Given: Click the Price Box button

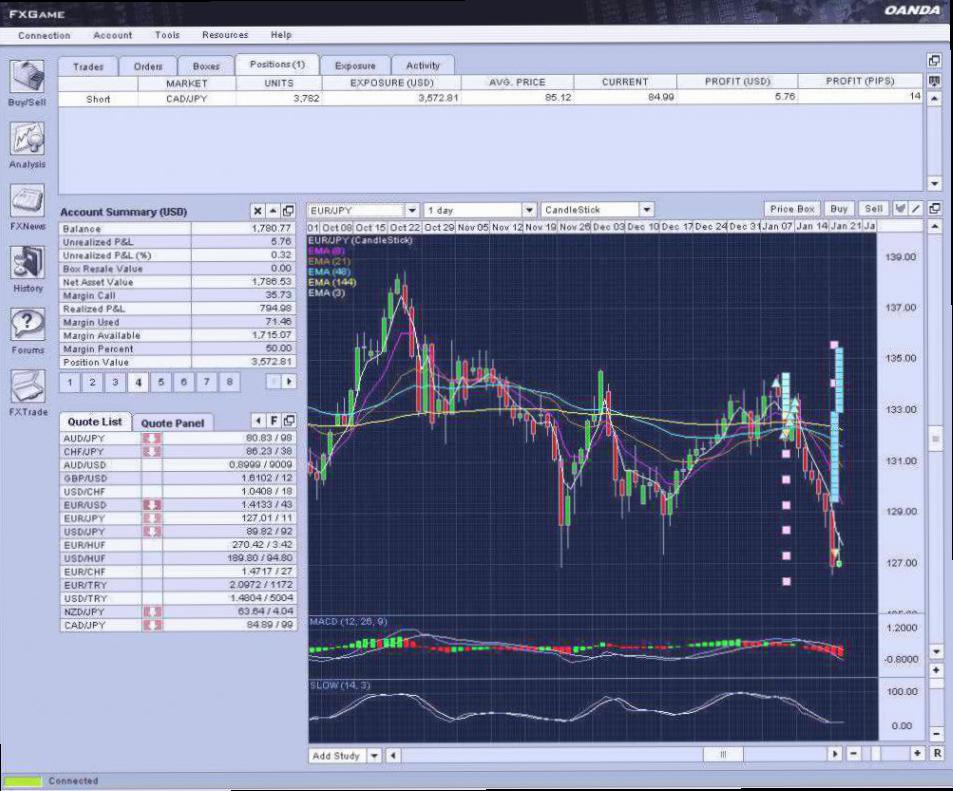Looking at the screenshot, I should 792,209.
